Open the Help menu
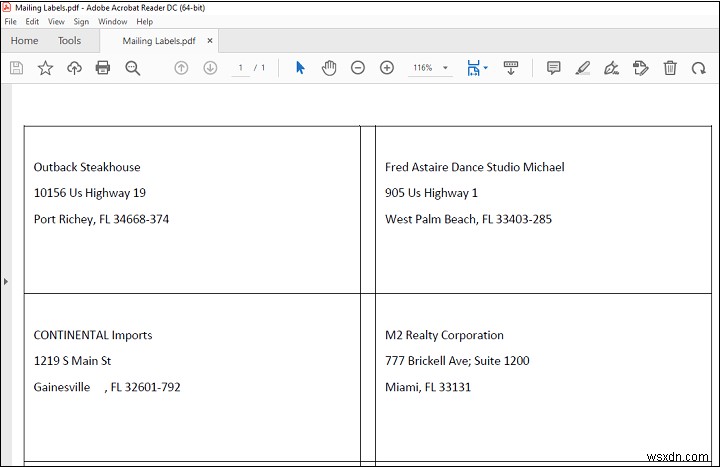The width and height of the screenshot is (720, 467). pyautogui.click(x=145, y=22)
